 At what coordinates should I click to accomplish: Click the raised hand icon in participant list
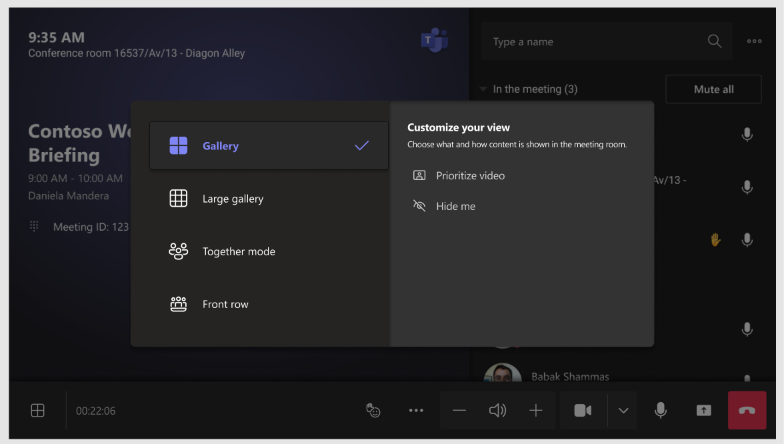(x=716, y=240)
